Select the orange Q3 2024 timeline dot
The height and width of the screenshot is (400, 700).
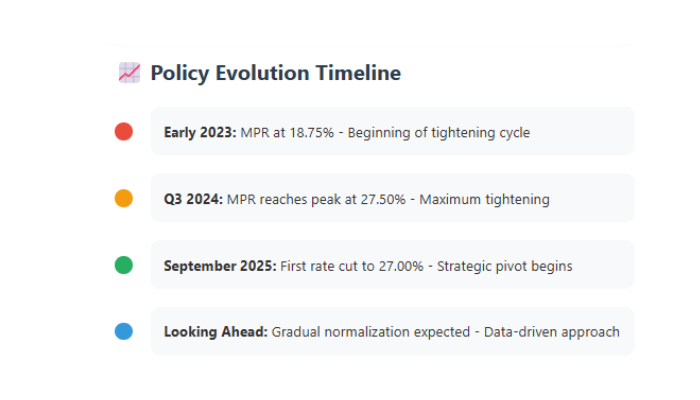tap(124, 198)
